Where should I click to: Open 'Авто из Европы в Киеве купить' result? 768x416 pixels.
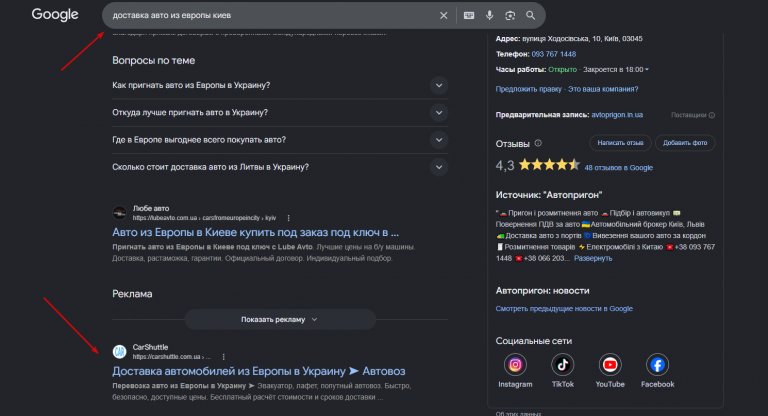click(255, 232)
